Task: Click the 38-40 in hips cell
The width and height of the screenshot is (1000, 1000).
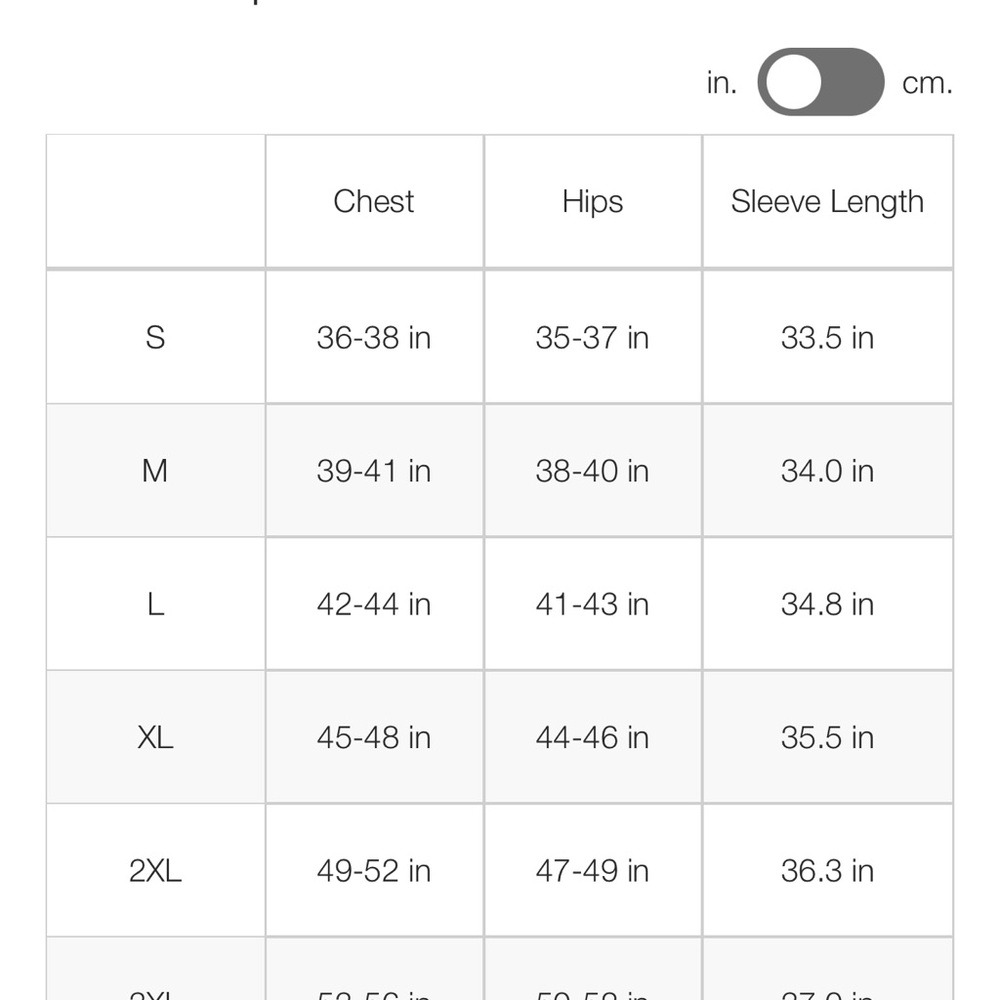Action: coord(592,471)
